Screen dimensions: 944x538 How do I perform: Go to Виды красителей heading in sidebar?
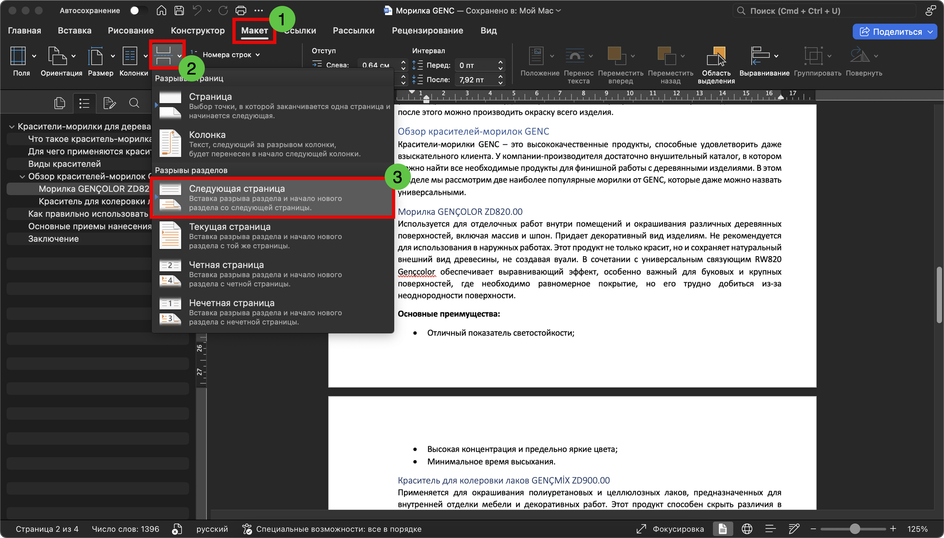click(64, 164)
